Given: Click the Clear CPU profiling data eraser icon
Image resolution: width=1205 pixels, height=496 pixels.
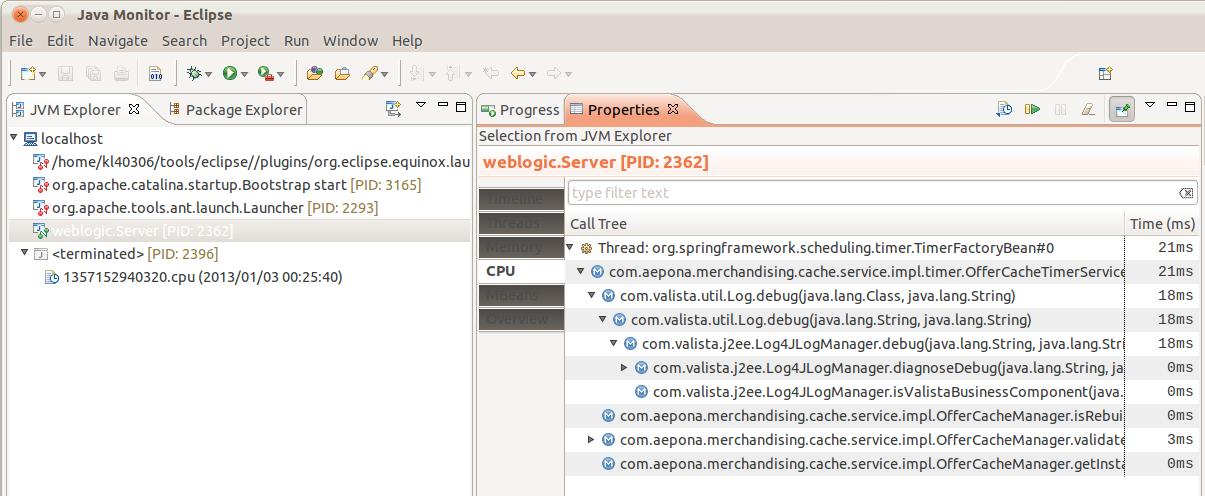Looking at the screenshot, I should coord(1088,109).
